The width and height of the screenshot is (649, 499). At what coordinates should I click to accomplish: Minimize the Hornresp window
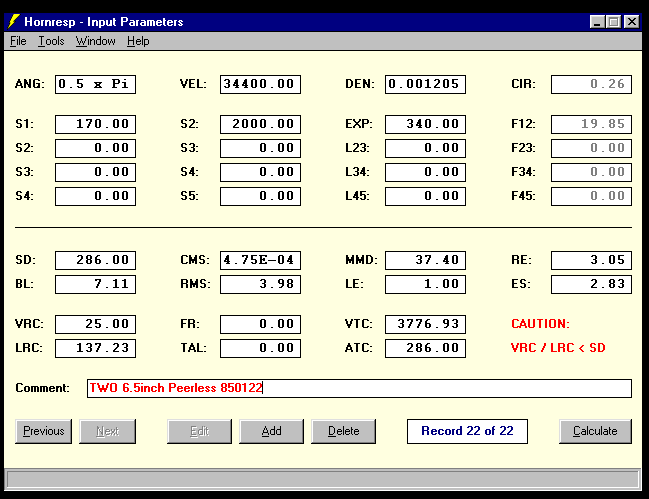[596, 22]
